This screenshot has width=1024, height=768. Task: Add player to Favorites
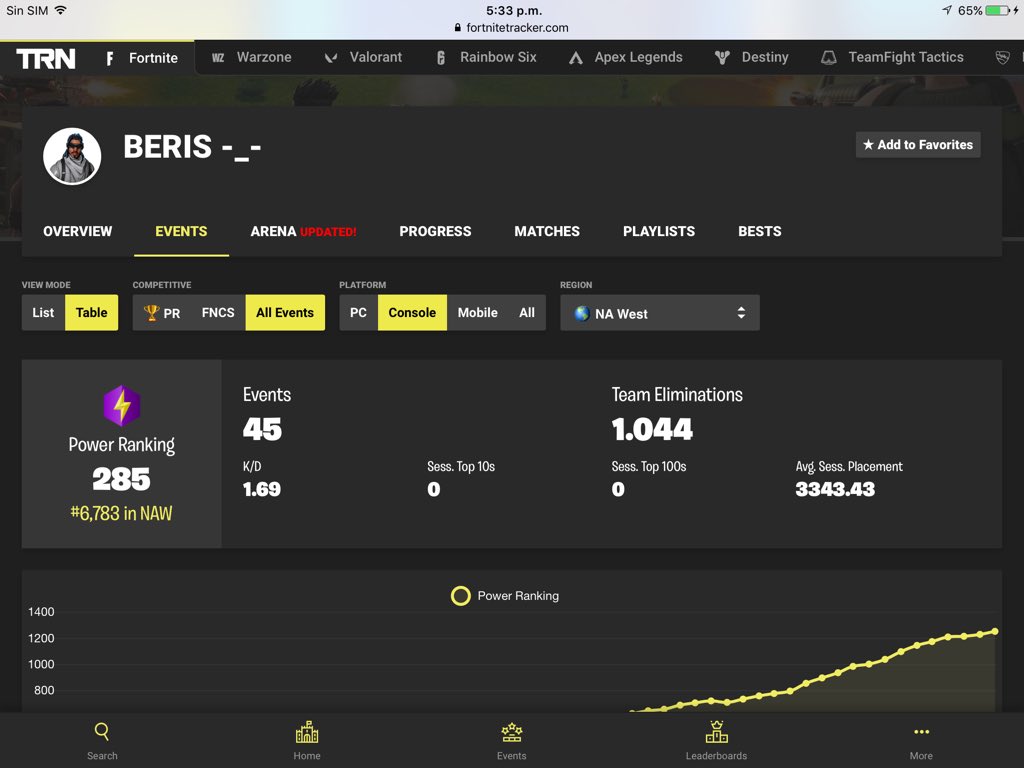(918, 145)
